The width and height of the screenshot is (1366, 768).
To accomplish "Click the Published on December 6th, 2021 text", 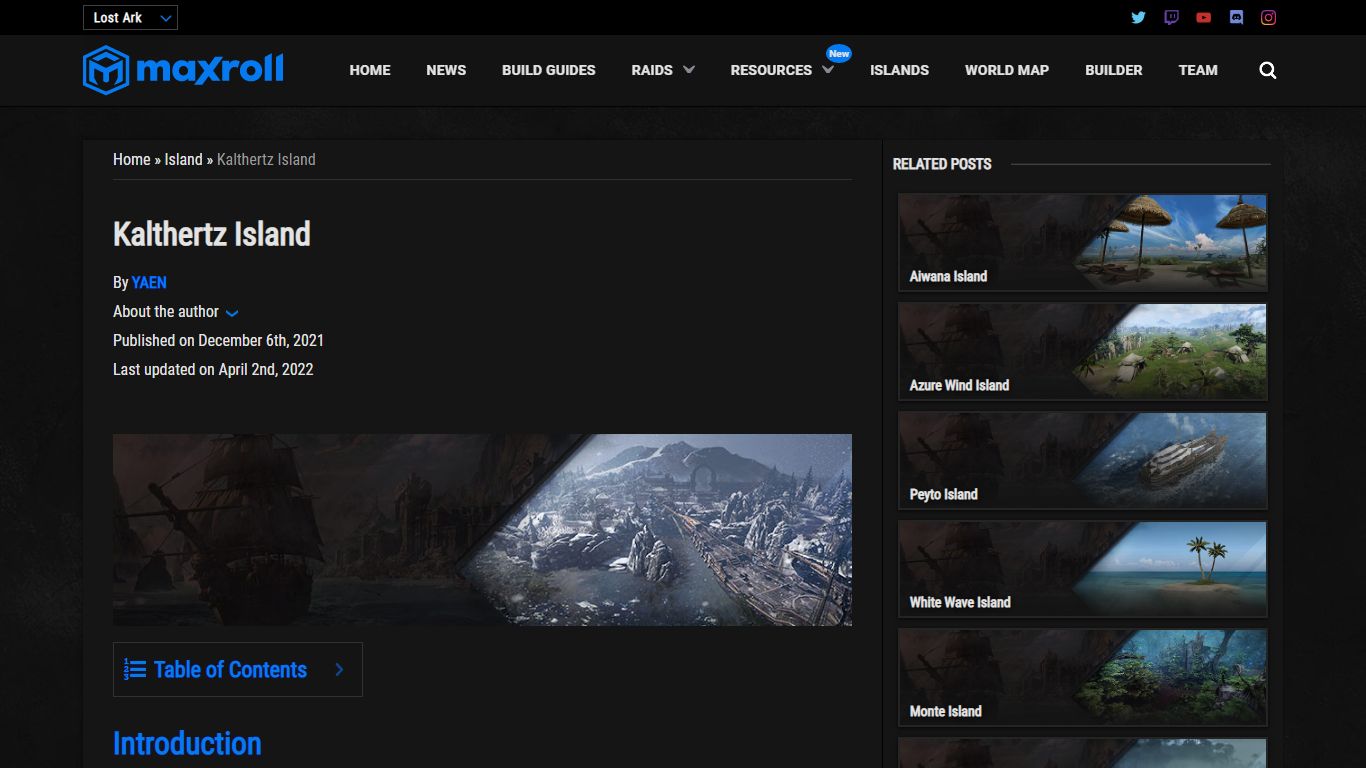I will coord(218,340).
